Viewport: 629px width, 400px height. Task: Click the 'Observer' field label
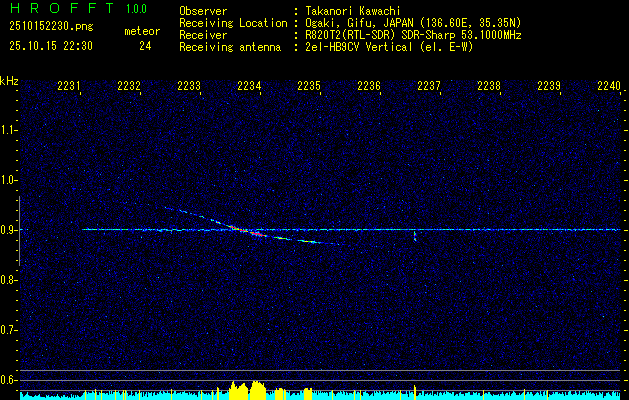[x=203, y=11]
